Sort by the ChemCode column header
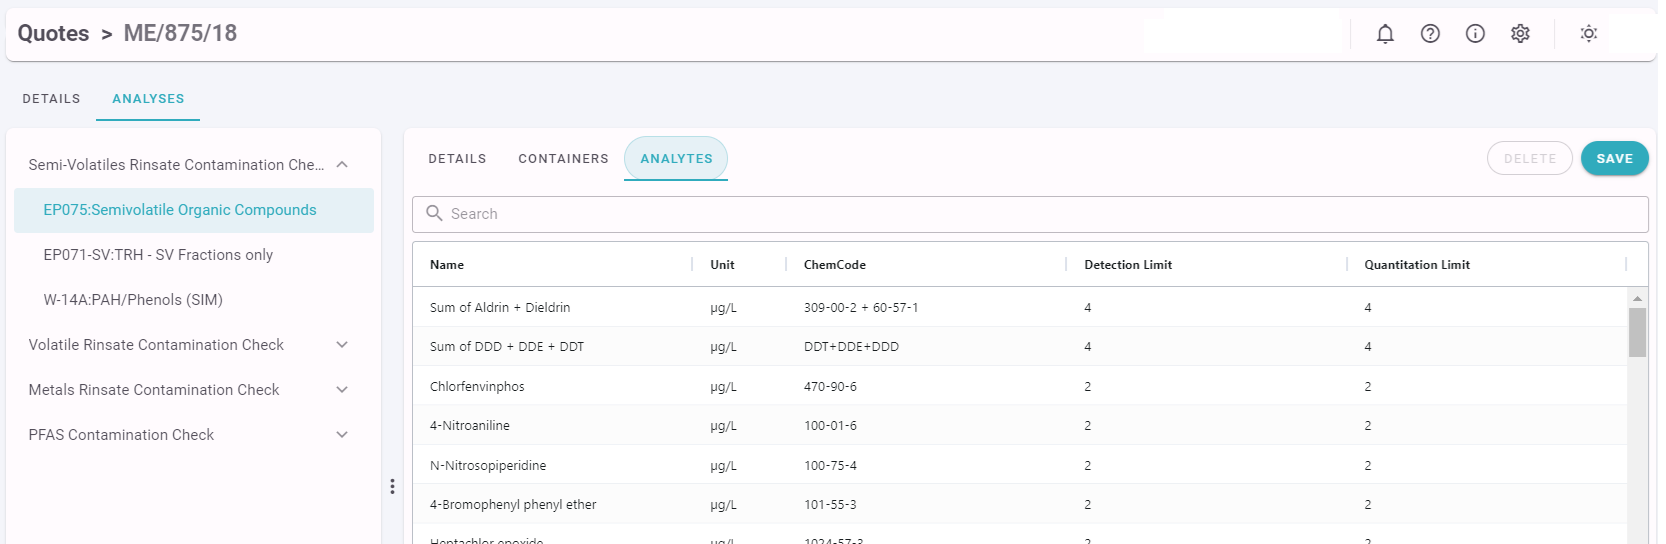 pyautogui.click(x=835, y=265)
